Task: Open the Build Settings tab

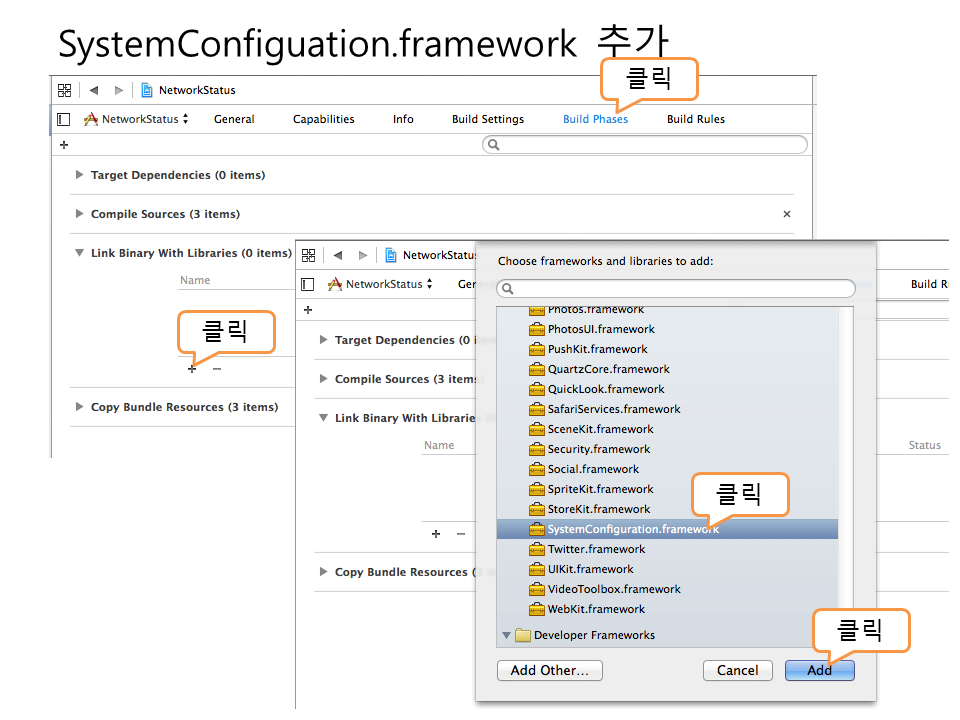Action: coord(487,119)
